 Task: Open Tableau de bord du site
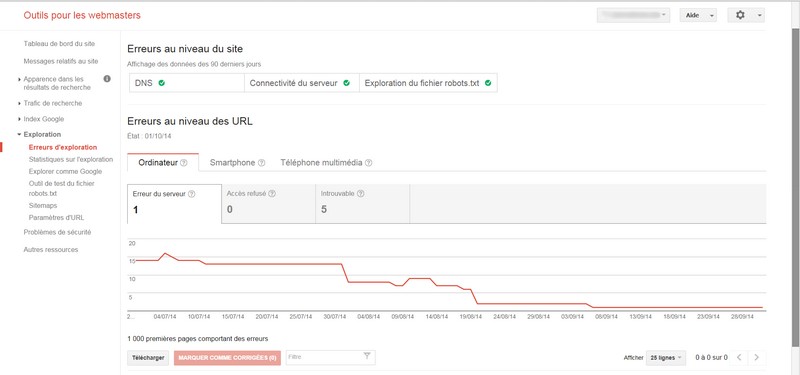pos(59,44)
